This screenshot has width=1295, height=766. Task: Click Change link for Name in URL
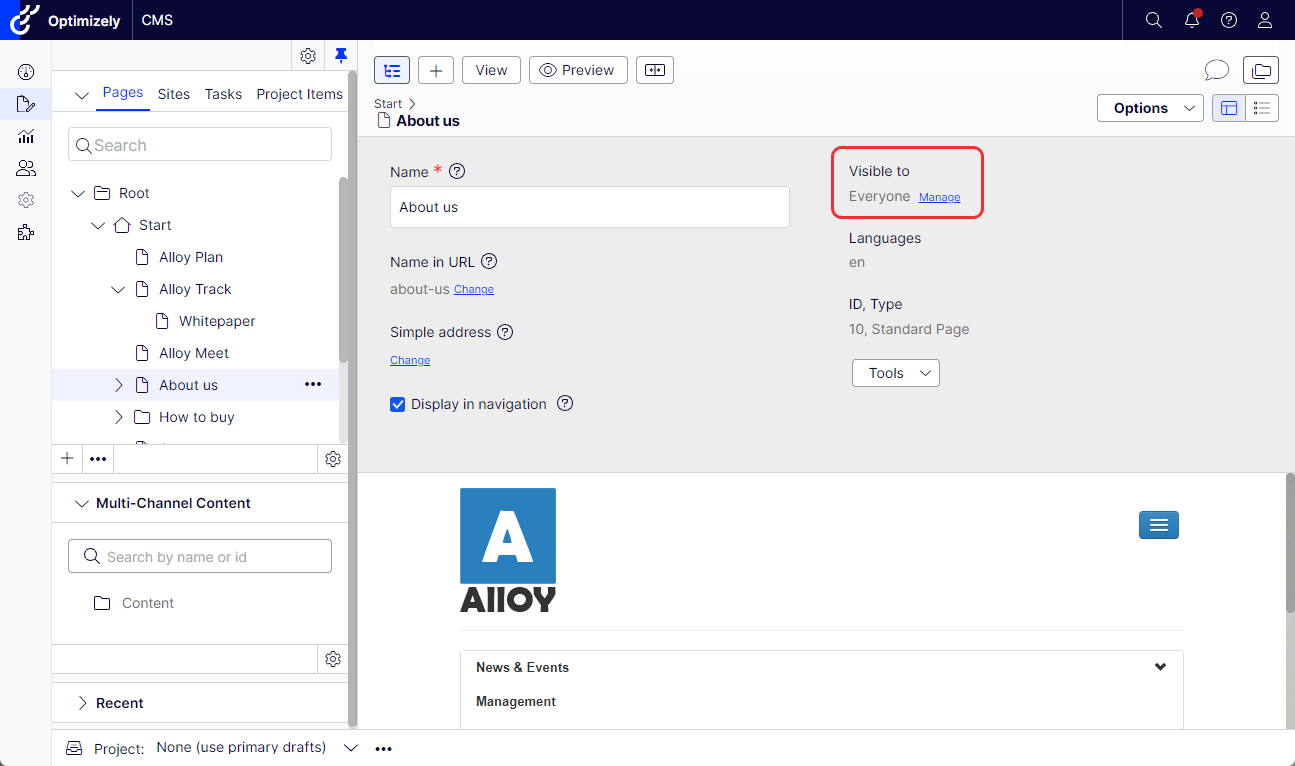[473, 290]
